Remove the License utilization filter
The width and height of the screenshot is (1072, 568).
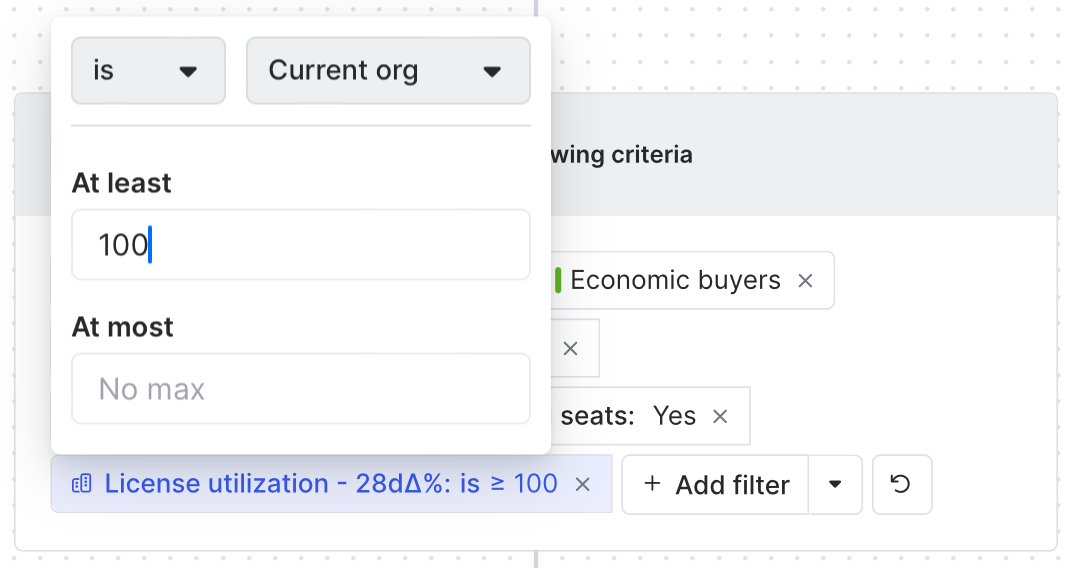(582, 485)
